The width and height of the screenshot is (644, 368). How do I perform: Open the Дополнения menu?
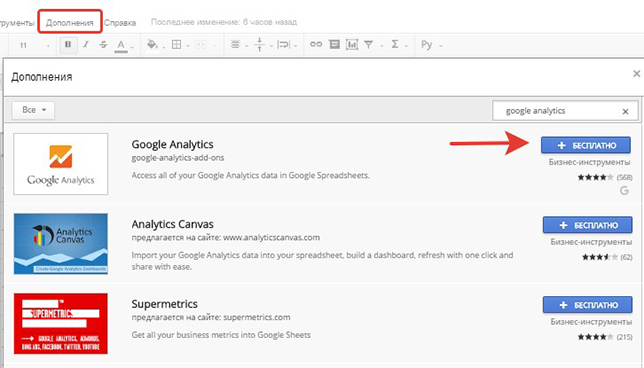point(69,23)
